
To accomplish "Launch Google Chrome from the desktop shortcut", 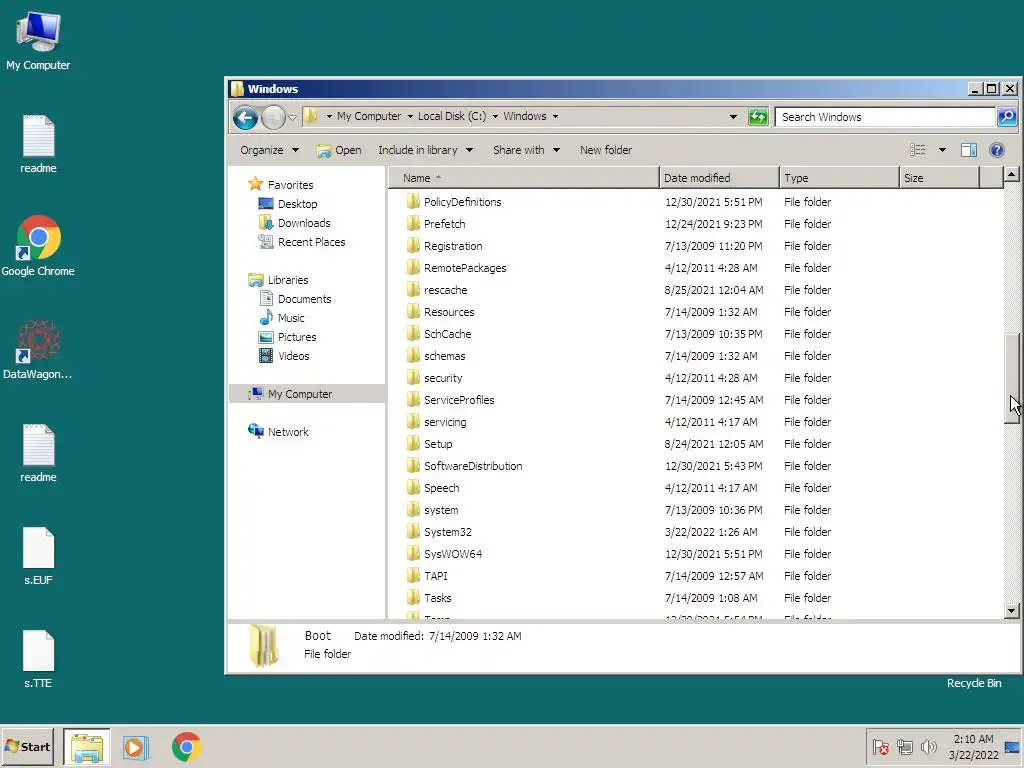I will tap(38, 246).
